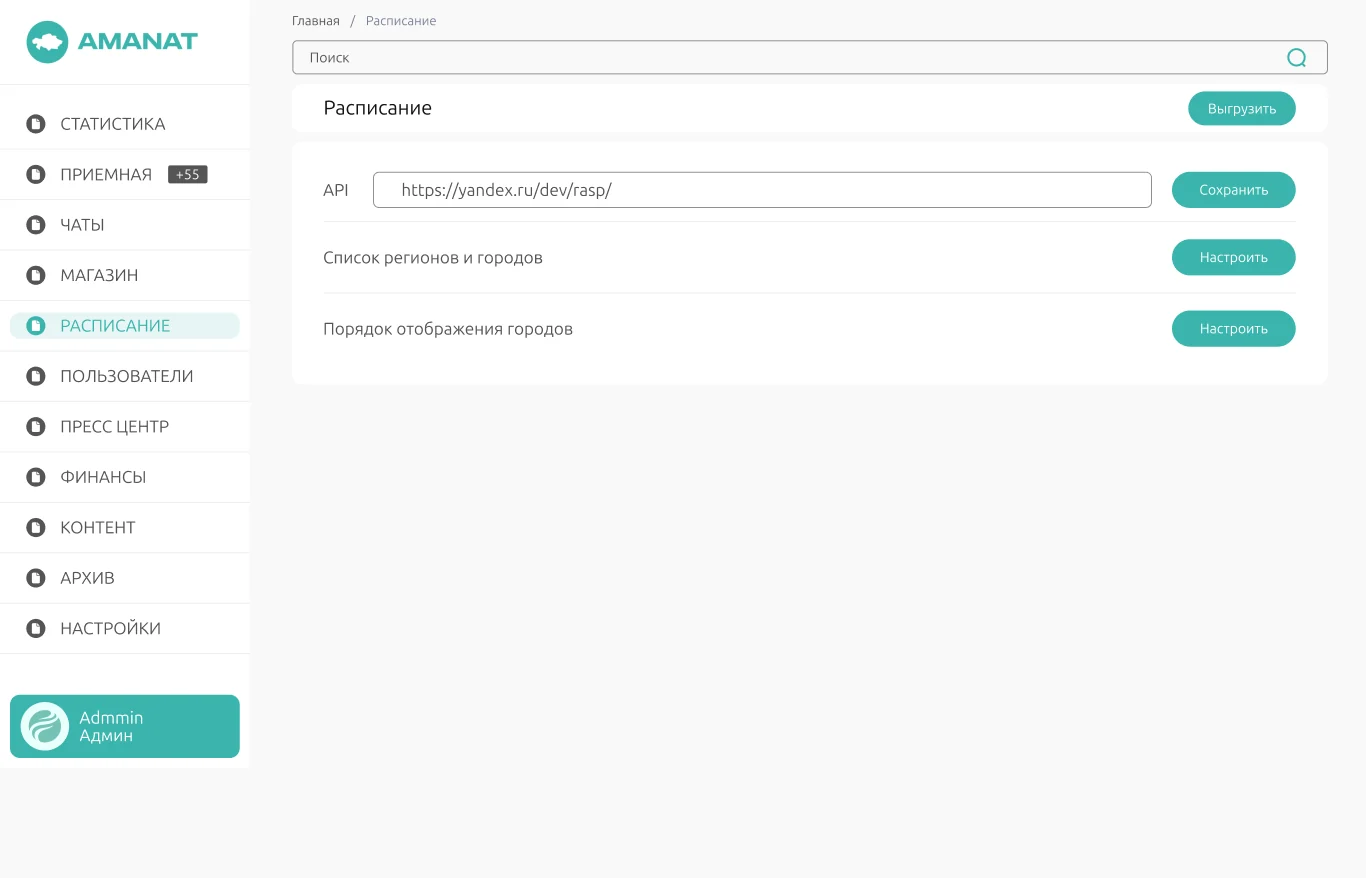Click Настроить for Порядок отображения городов

1233,328
